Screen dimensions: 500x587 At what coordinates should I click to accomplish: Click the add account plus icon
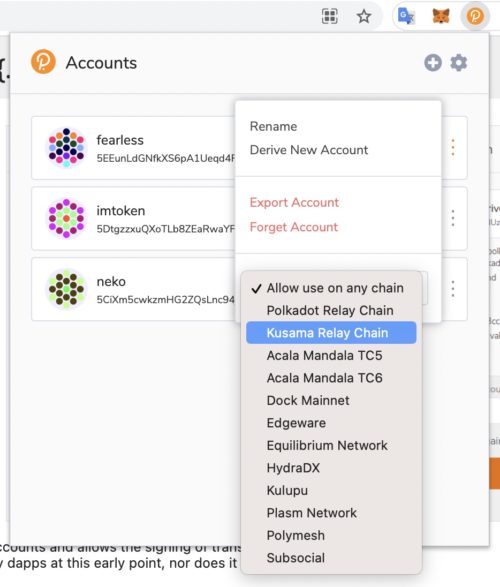point(433,63)
